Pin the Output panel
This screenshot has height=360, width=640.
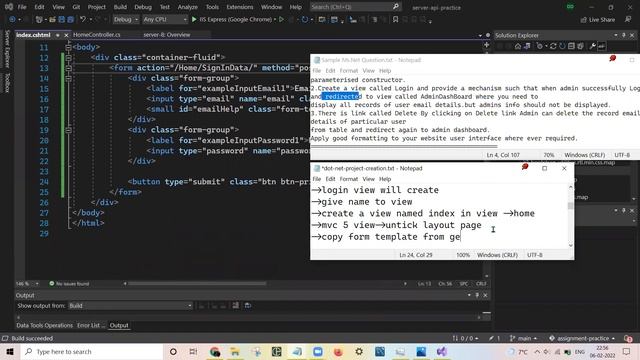477,295
